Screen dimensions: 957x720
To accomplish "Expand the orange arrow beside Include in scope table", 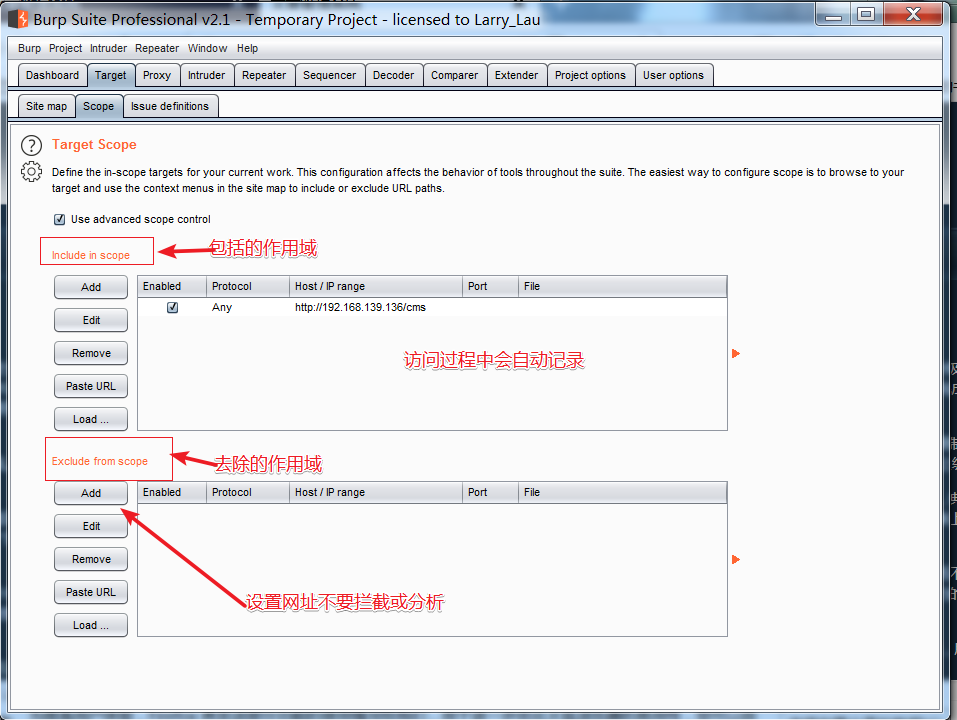I will click(735, 353).
